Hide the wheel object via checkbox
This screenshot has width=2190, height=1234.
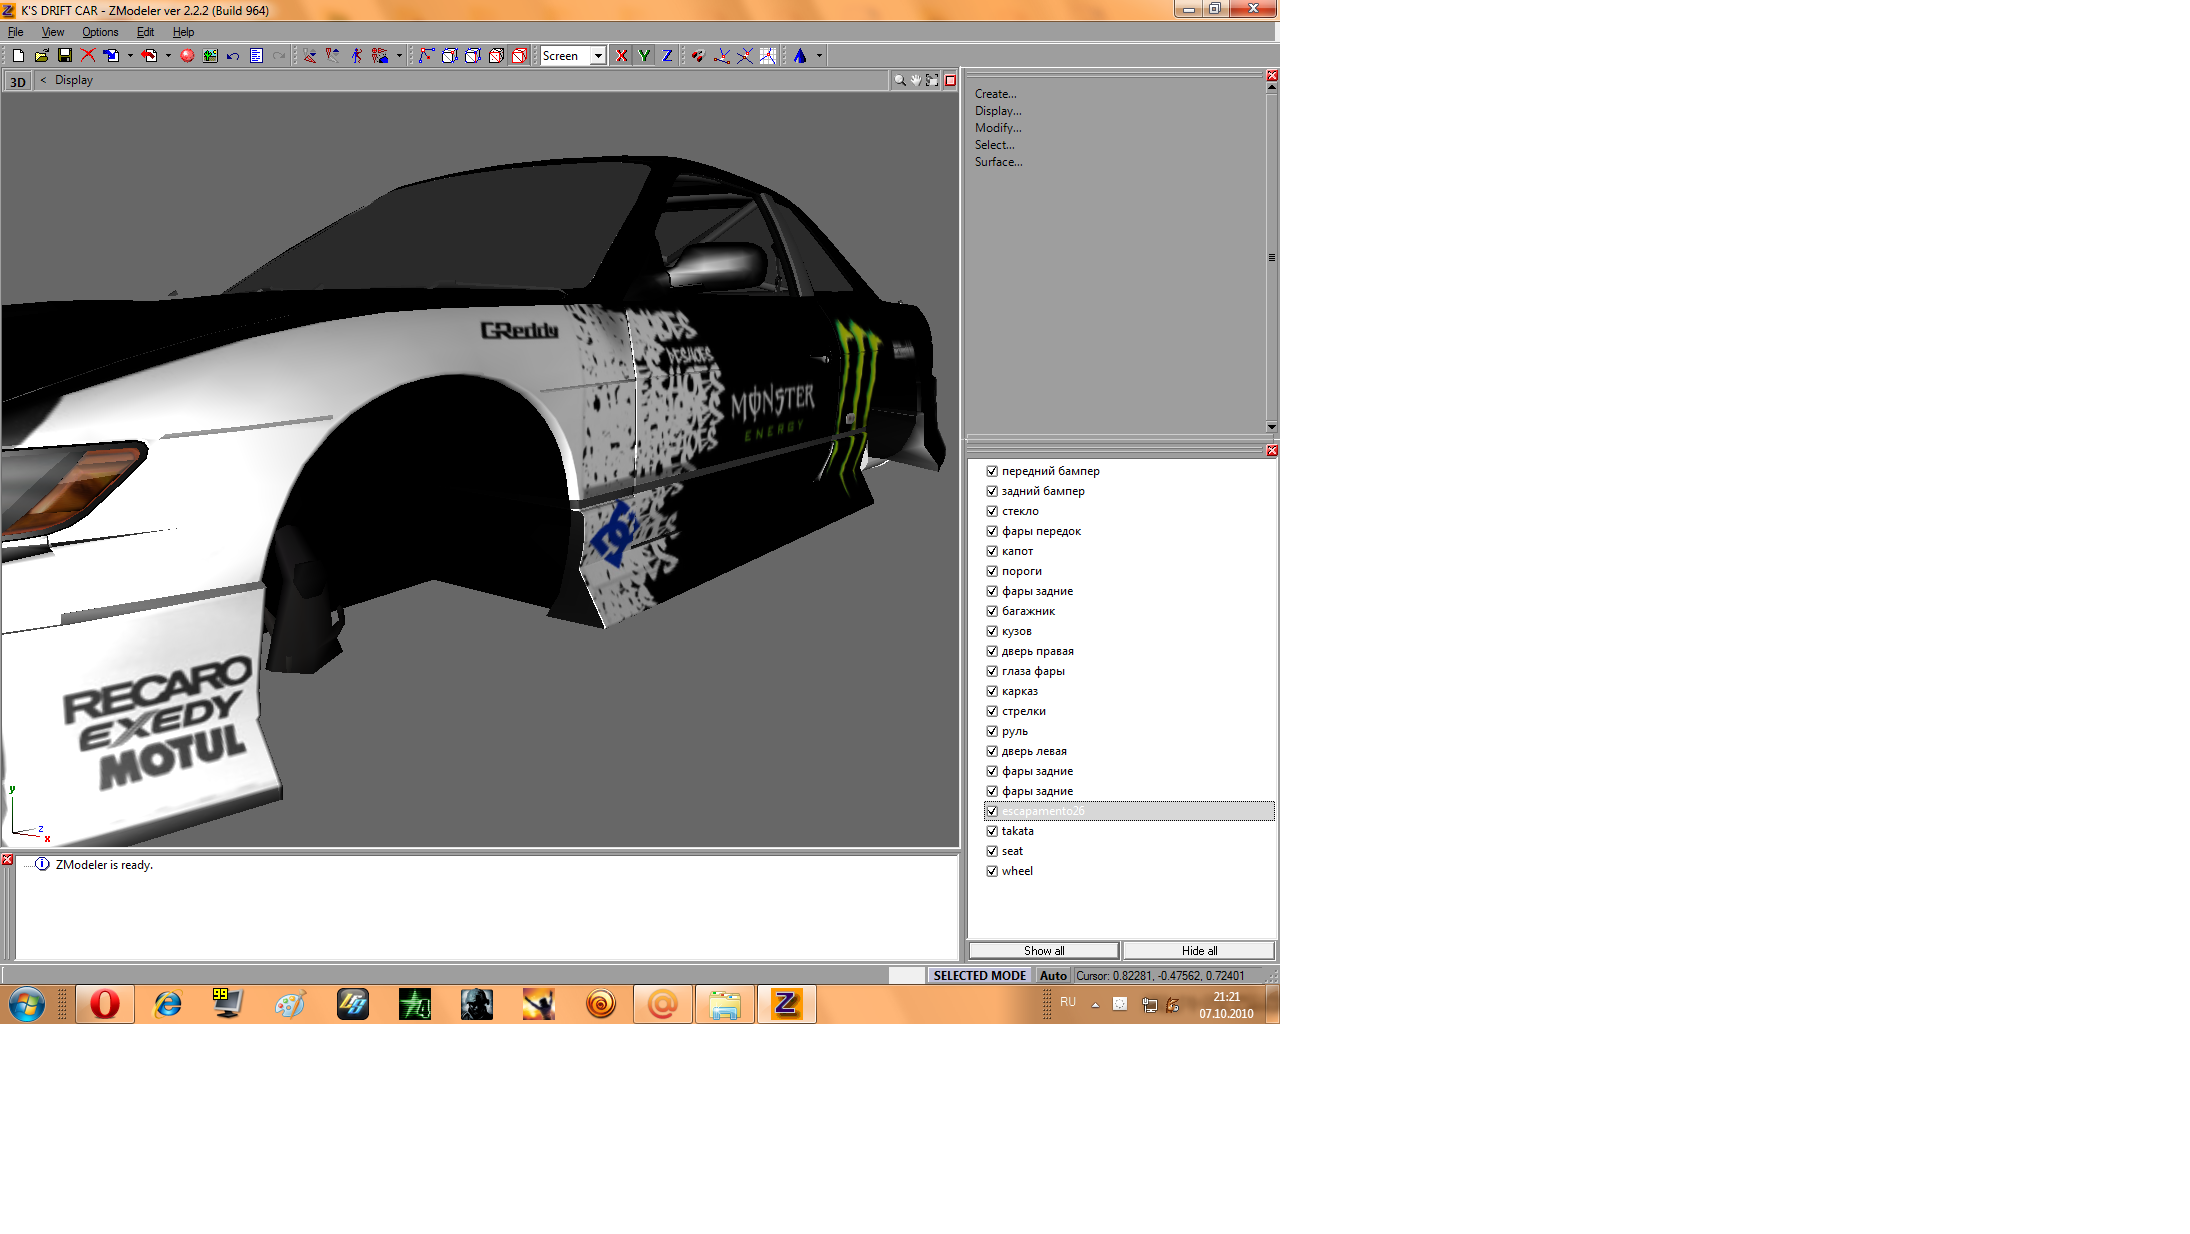[x=992, y=871]
